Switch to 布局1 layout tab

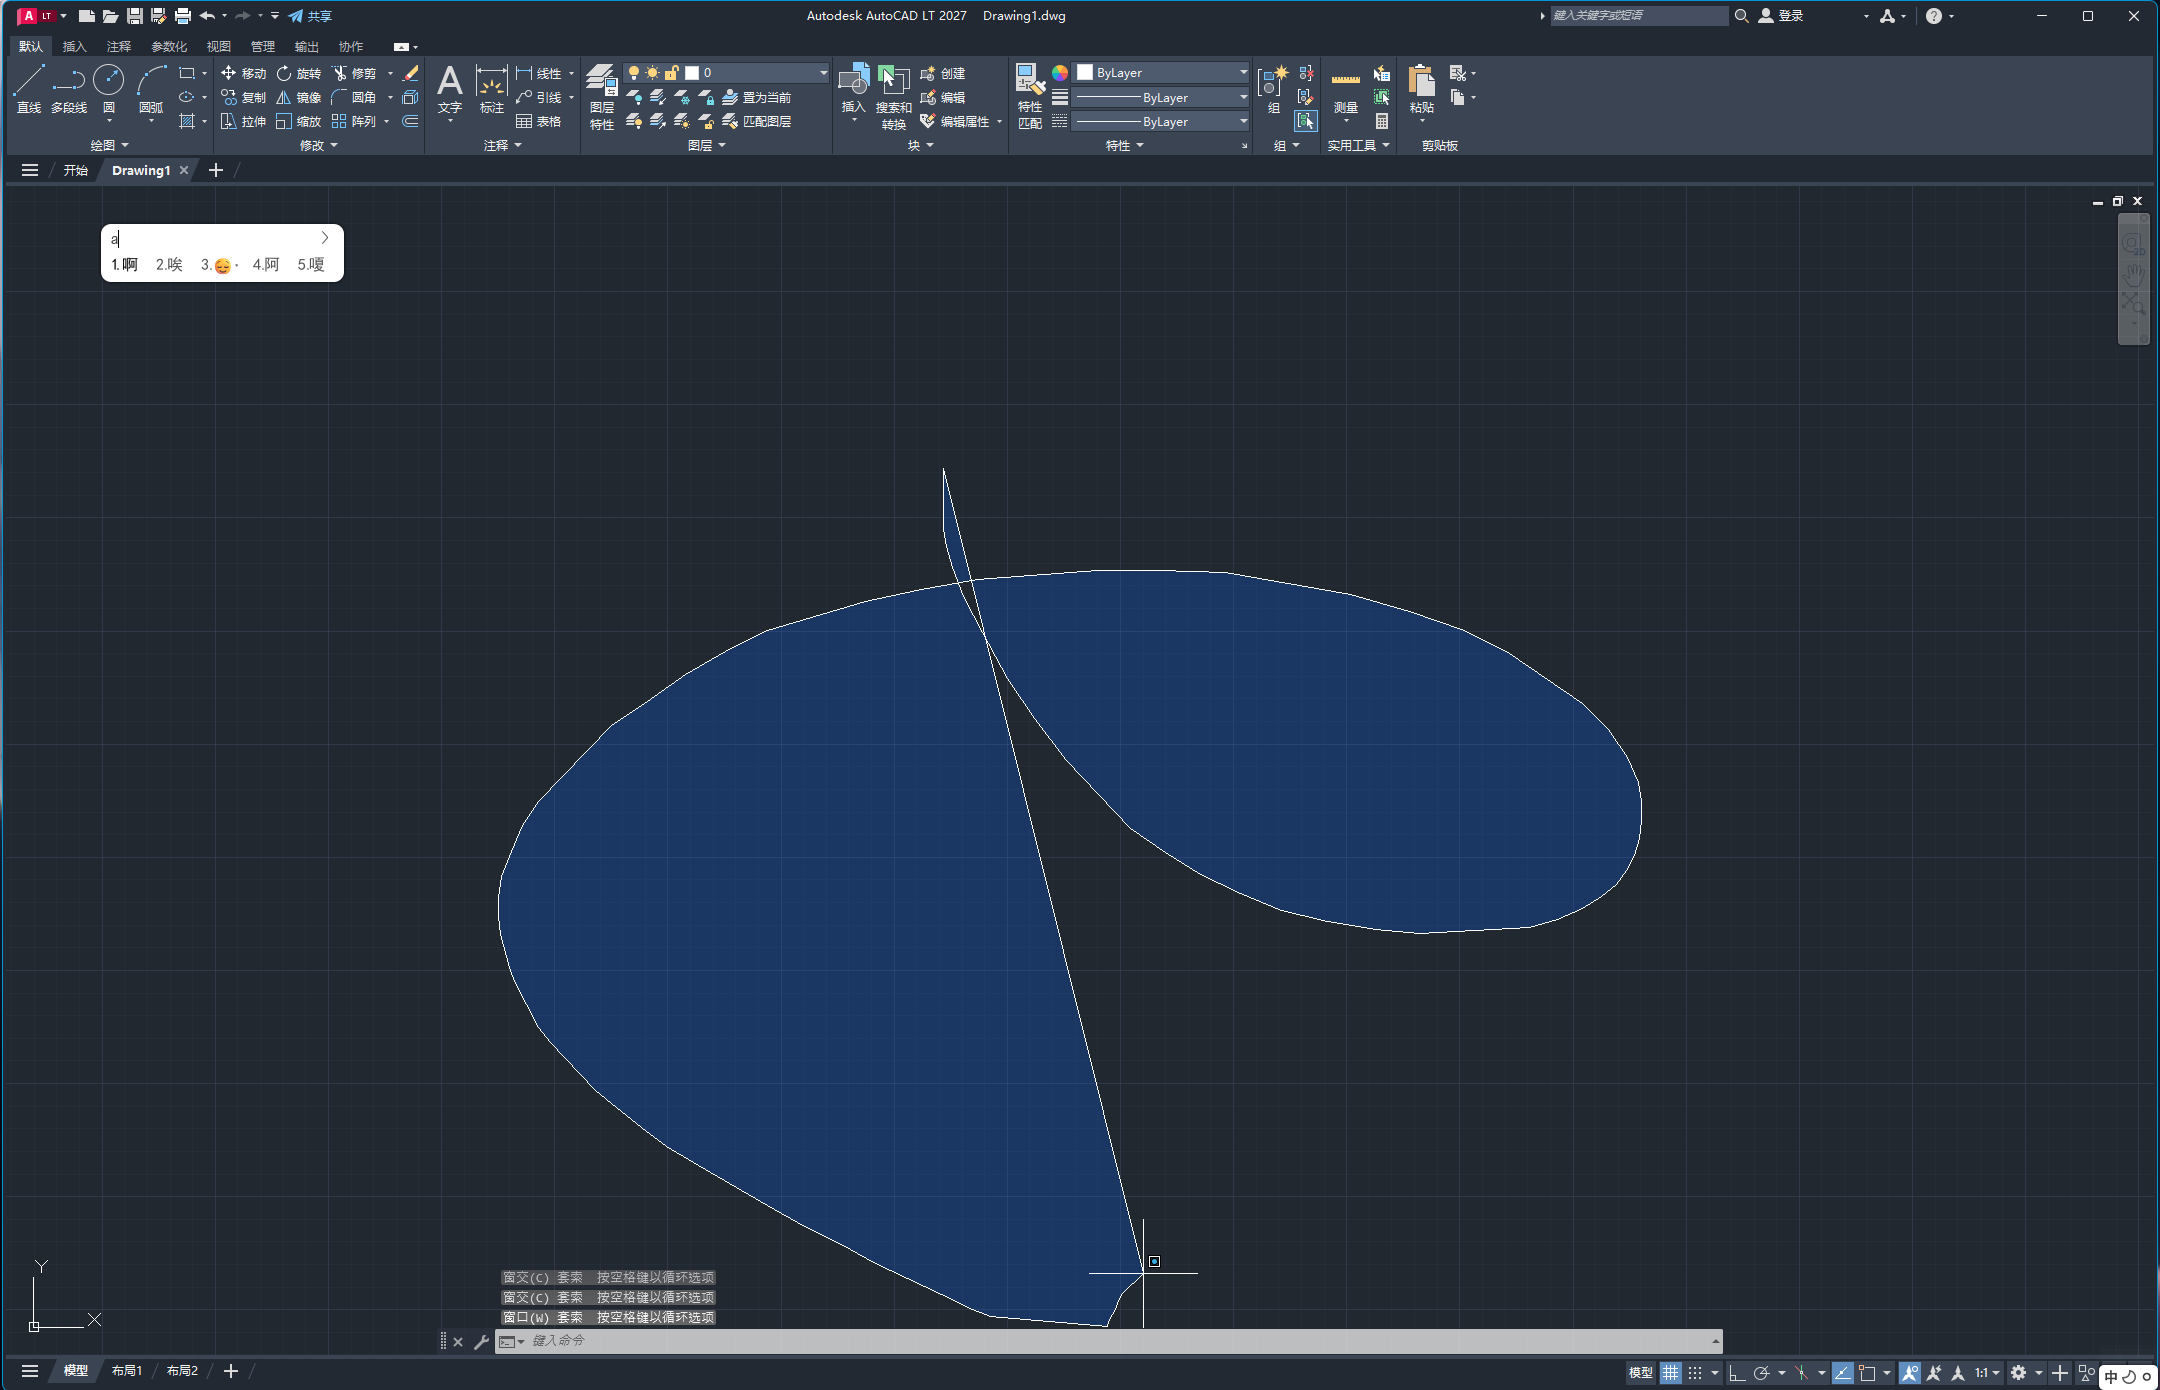tap(127, 1371)
